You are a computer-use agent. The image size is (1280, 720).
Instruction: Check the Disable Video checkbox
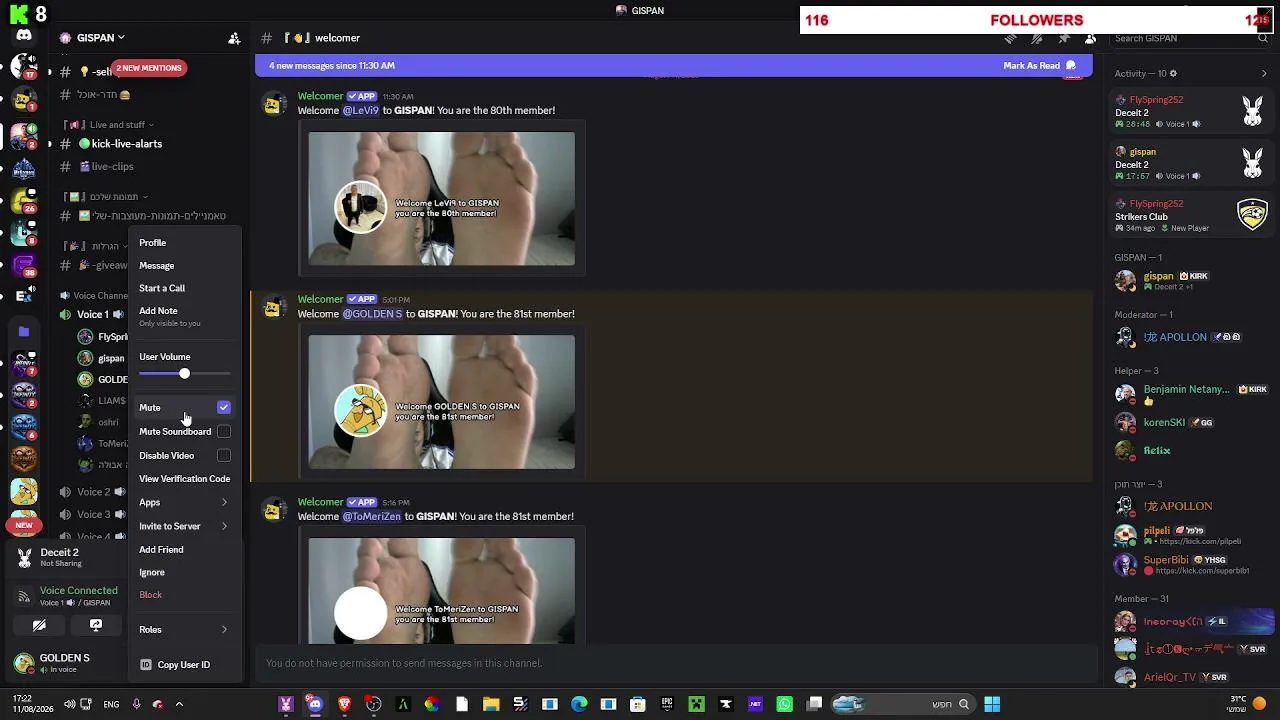click(x=224, y=455)
